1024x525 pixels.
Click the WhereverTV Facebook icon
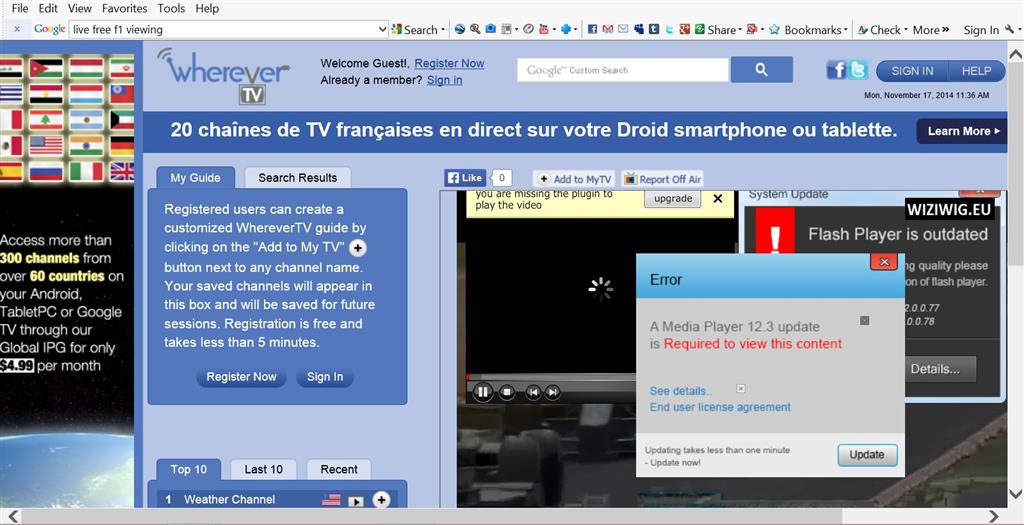pyautogui.click(x=837, y=70)
